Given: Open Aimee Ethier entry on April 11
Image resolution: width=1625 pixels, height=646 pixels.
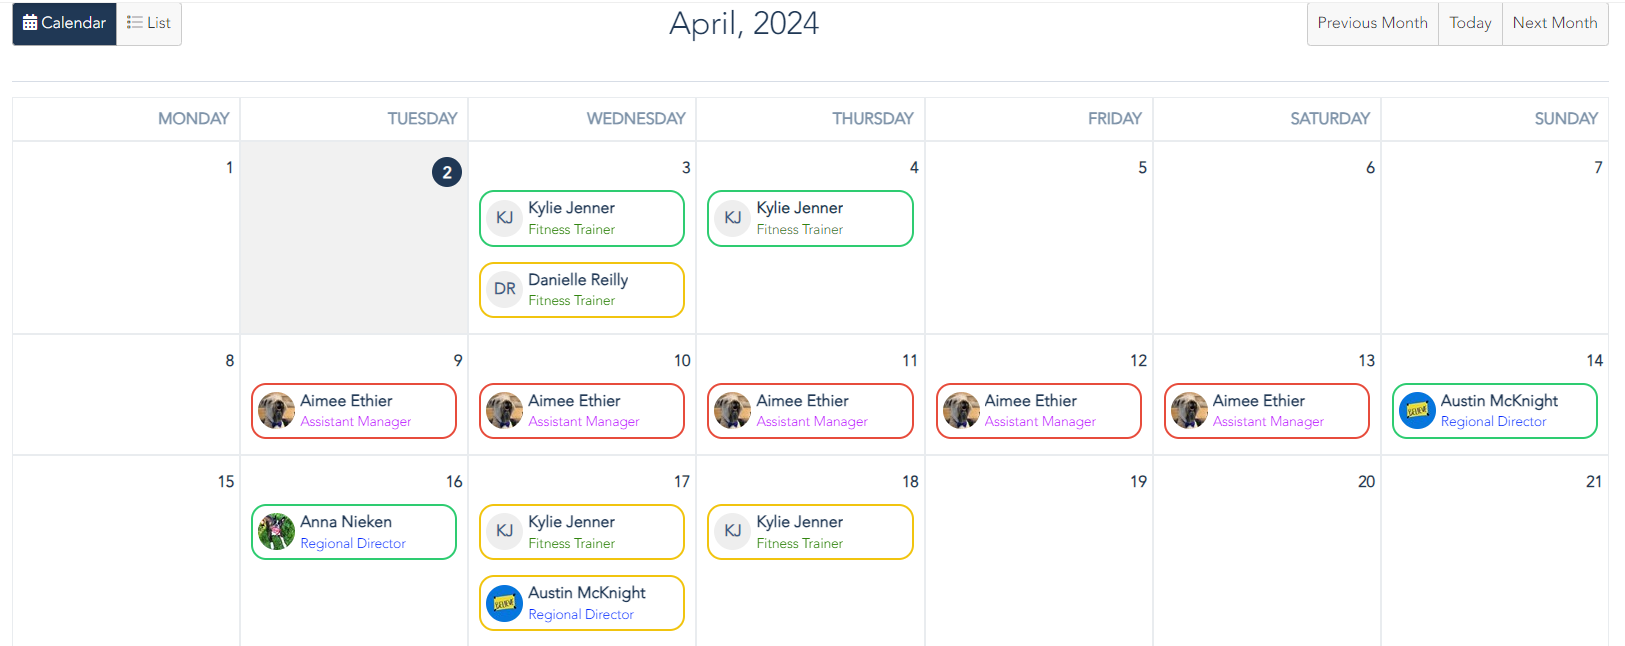Looking at the screenshot, I should coord(810,411).
